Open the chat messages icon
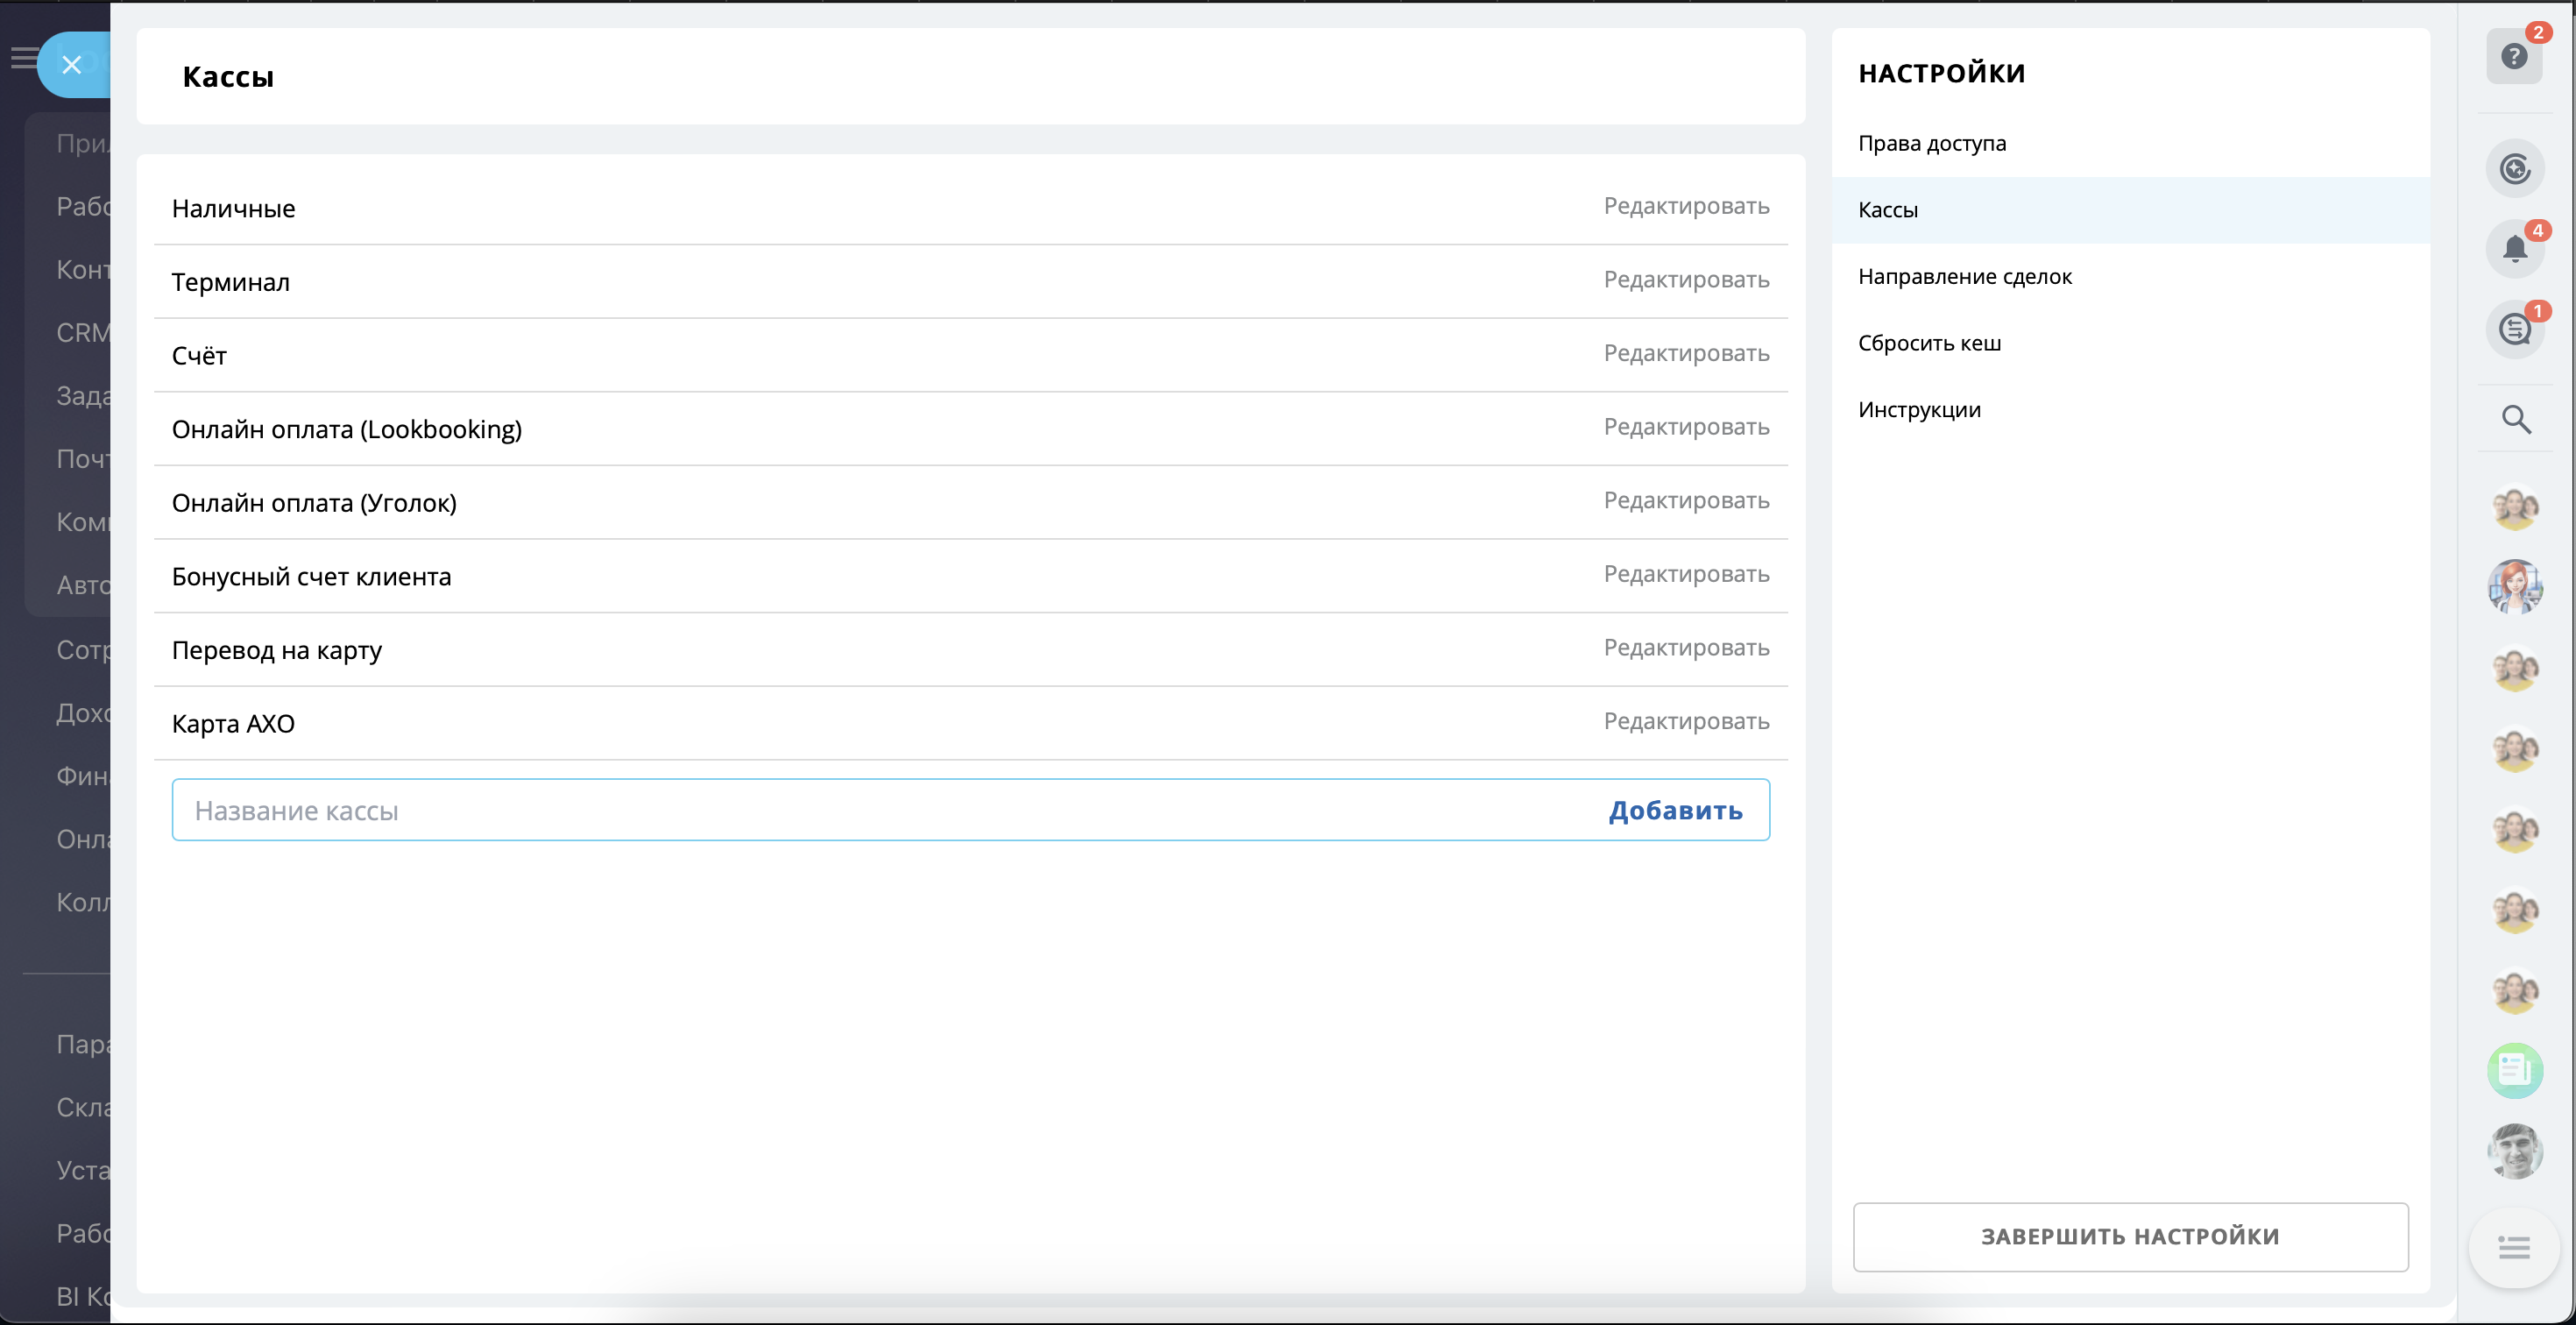The height and width of the screenshot is (1325, 2576). (2514, 329)
